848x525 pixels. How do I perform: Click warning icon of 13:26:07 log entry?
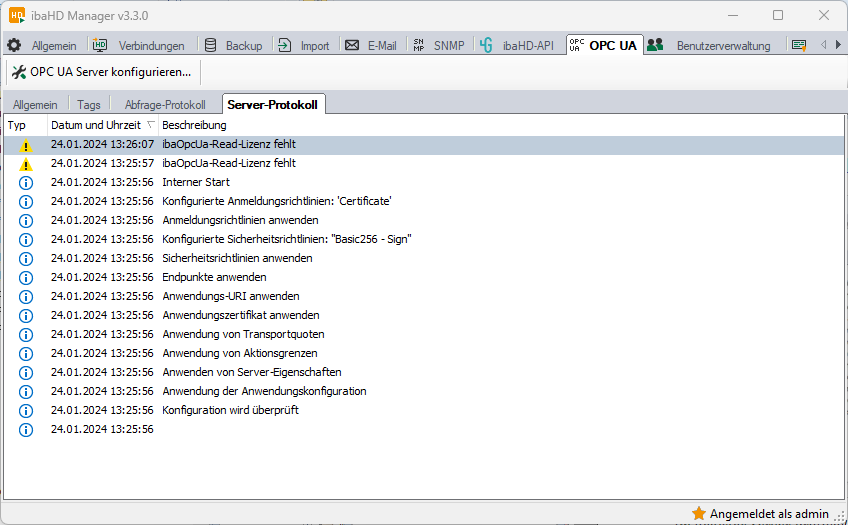26,145
